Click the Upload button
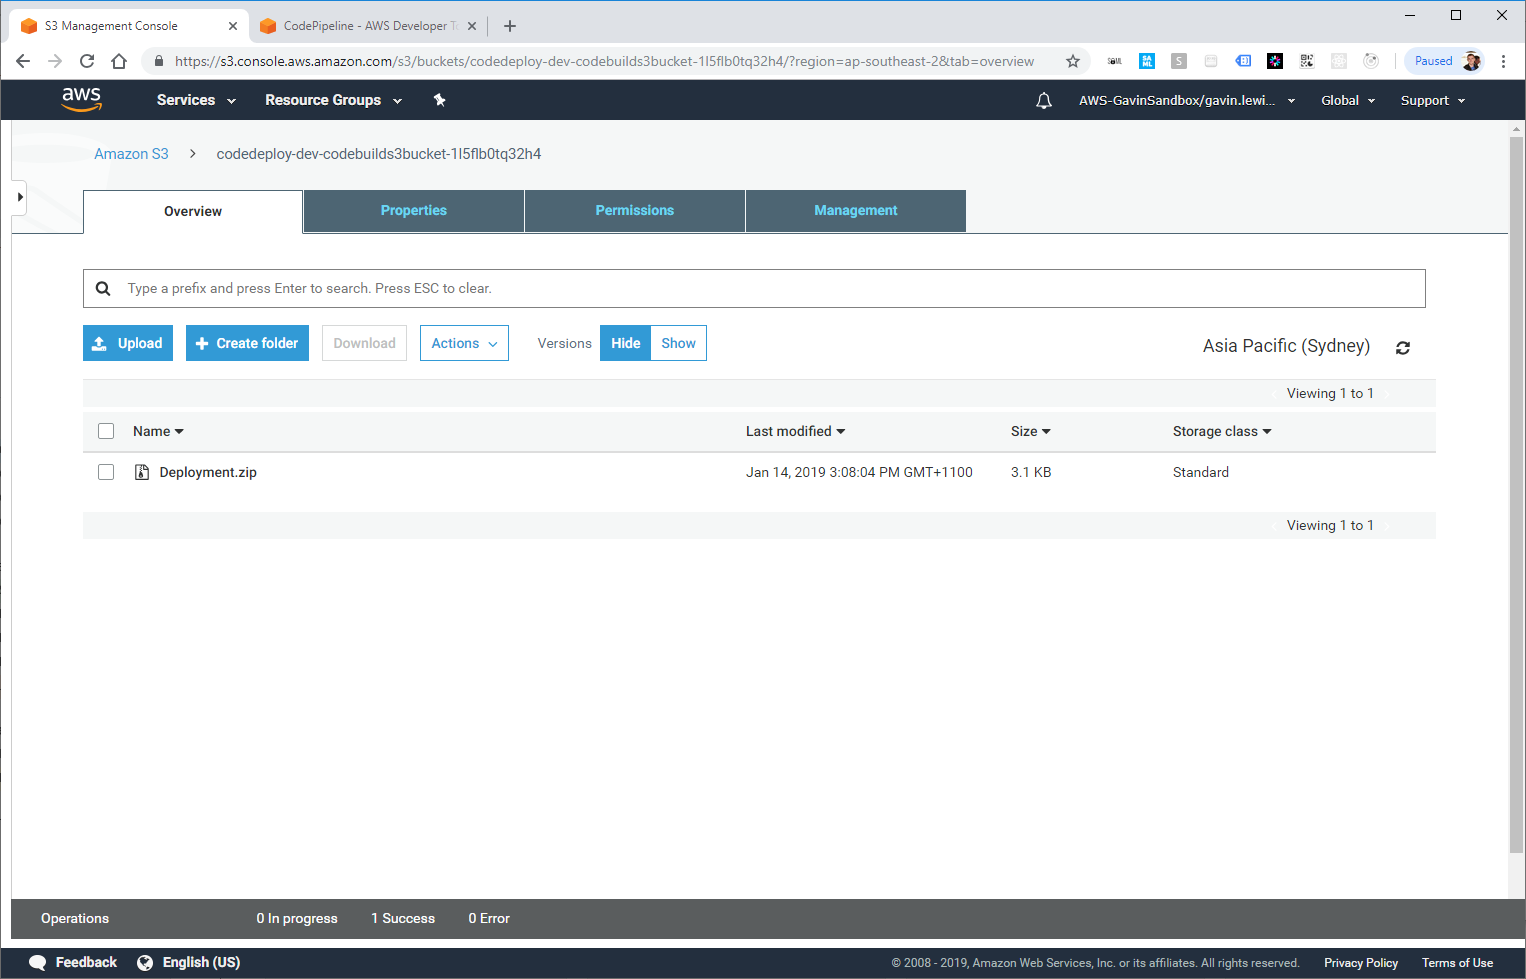1526x979 pixels. [128, 343]
